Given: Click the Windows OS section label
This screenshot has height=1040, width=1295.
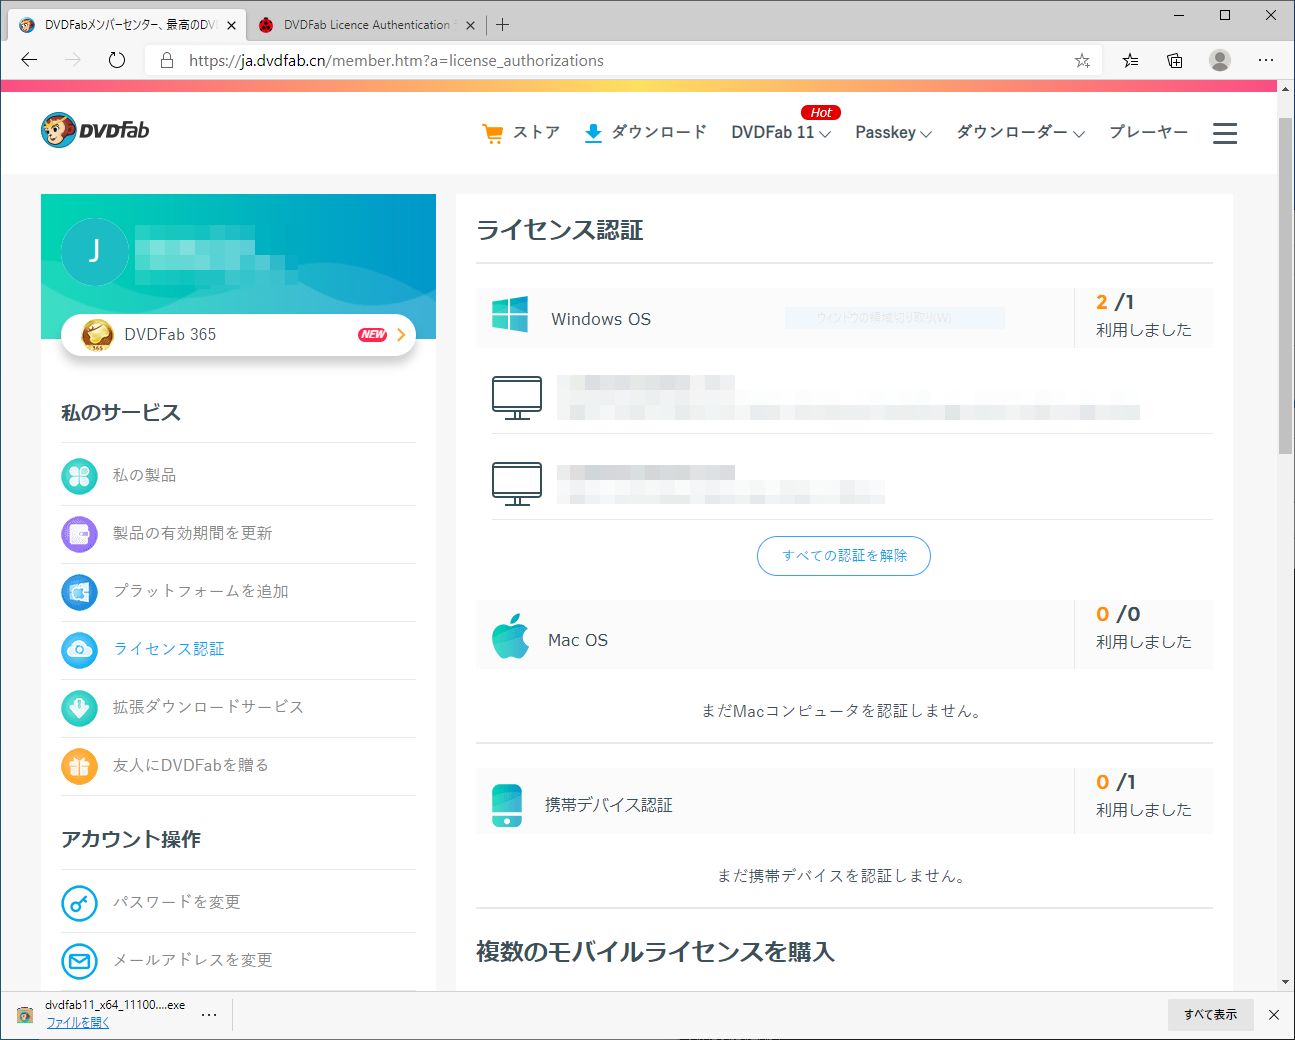Looking at the screenshot, I should (x=601, y=319).
